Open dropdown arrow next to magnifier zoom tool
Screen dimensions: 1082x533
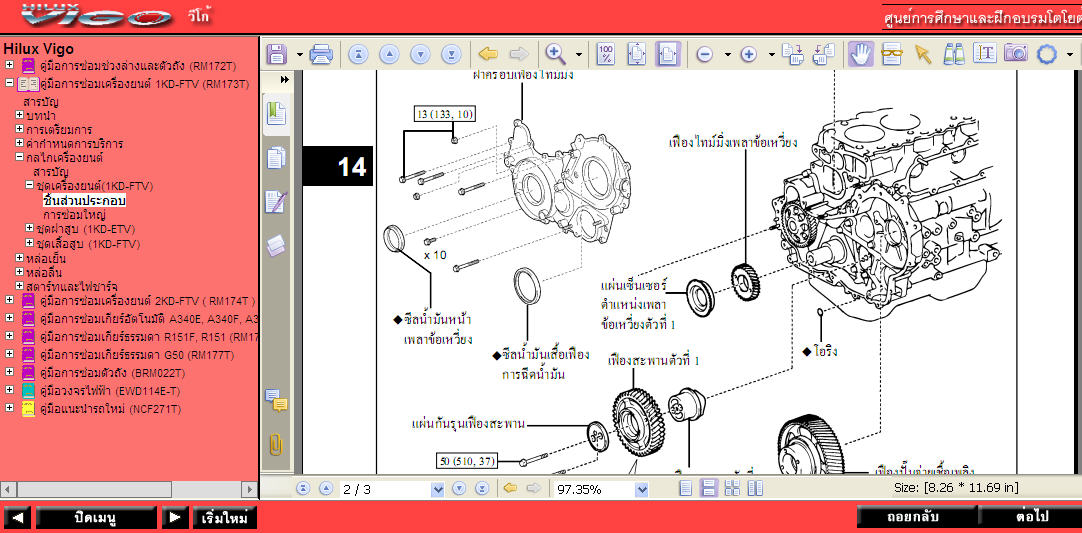578,55
